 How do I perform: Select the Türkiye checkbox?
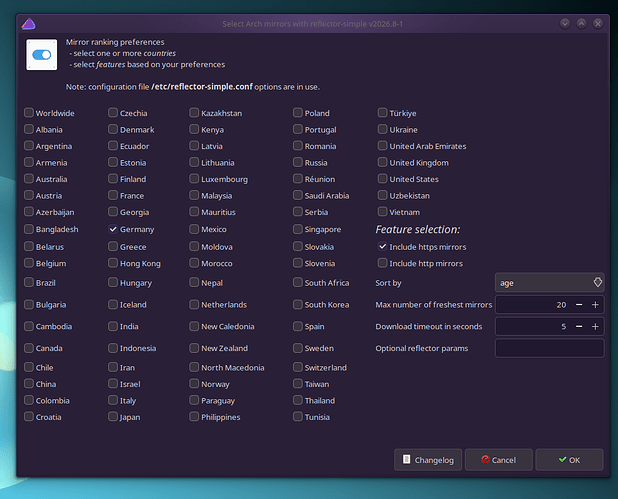tap(382, 113)
